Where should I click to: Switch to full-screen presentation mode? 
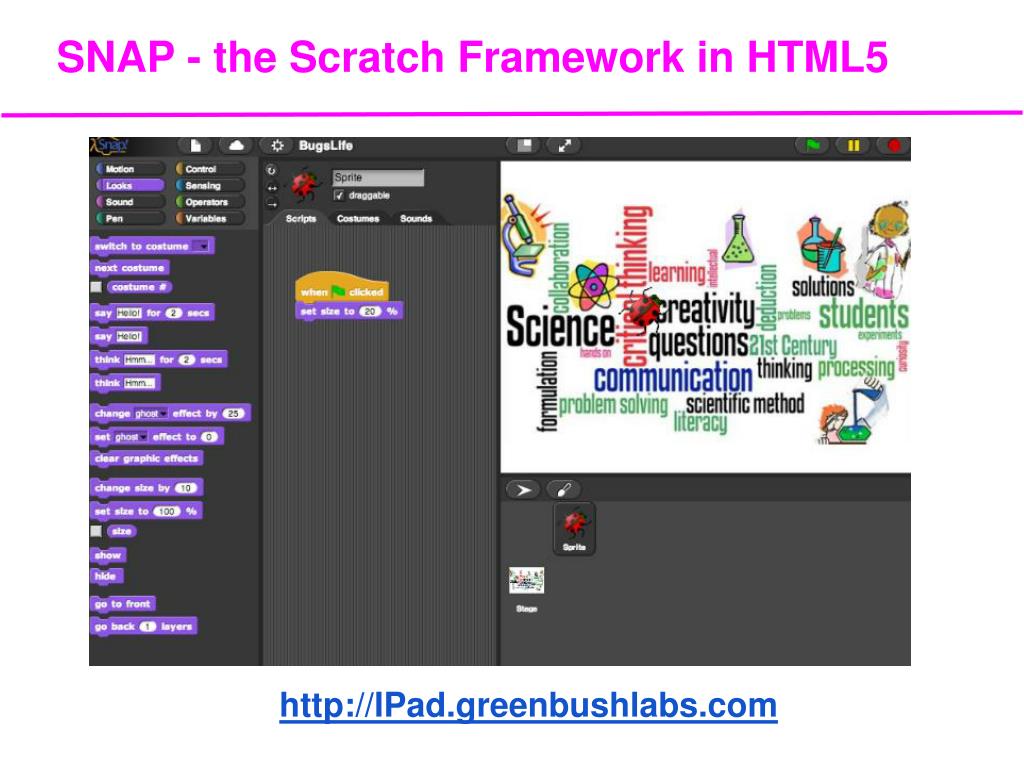(564, 145)
